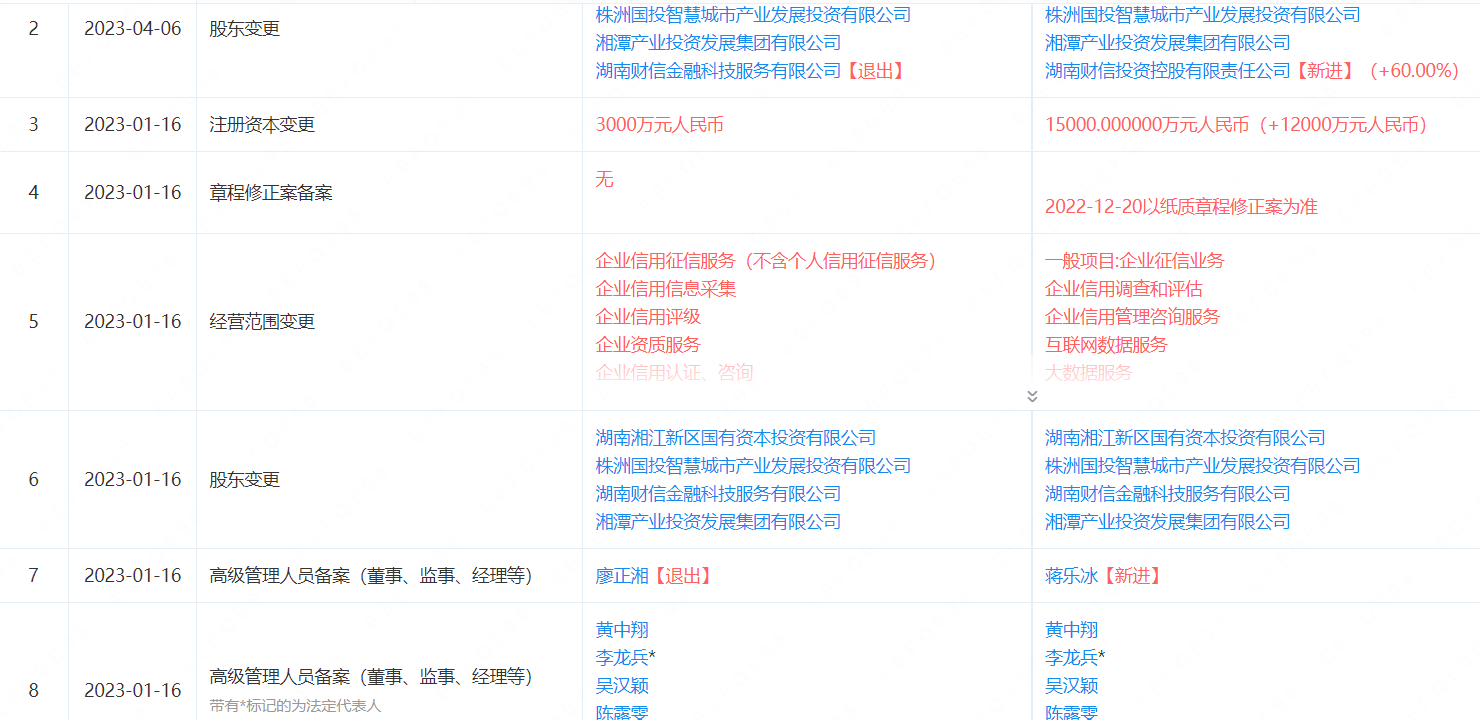Select date 2023-01-16 in the 章程修正案备案 row

(133, 192)
